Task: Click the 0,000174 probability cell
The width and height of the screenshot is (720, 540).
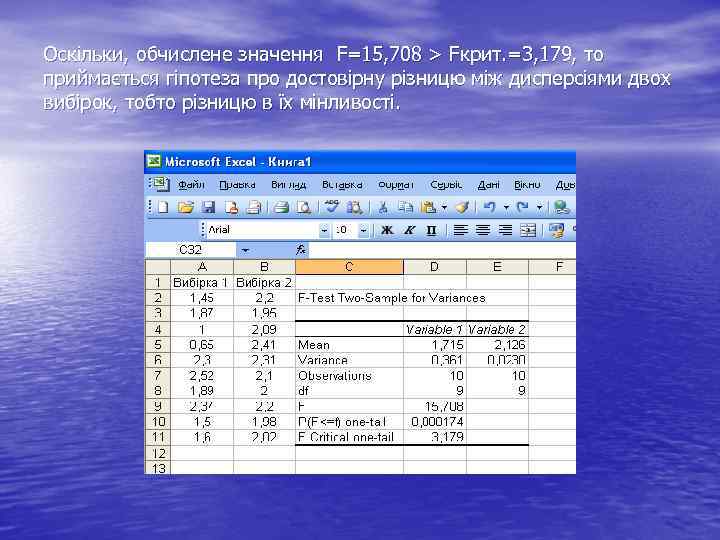Action: point(434,422)
